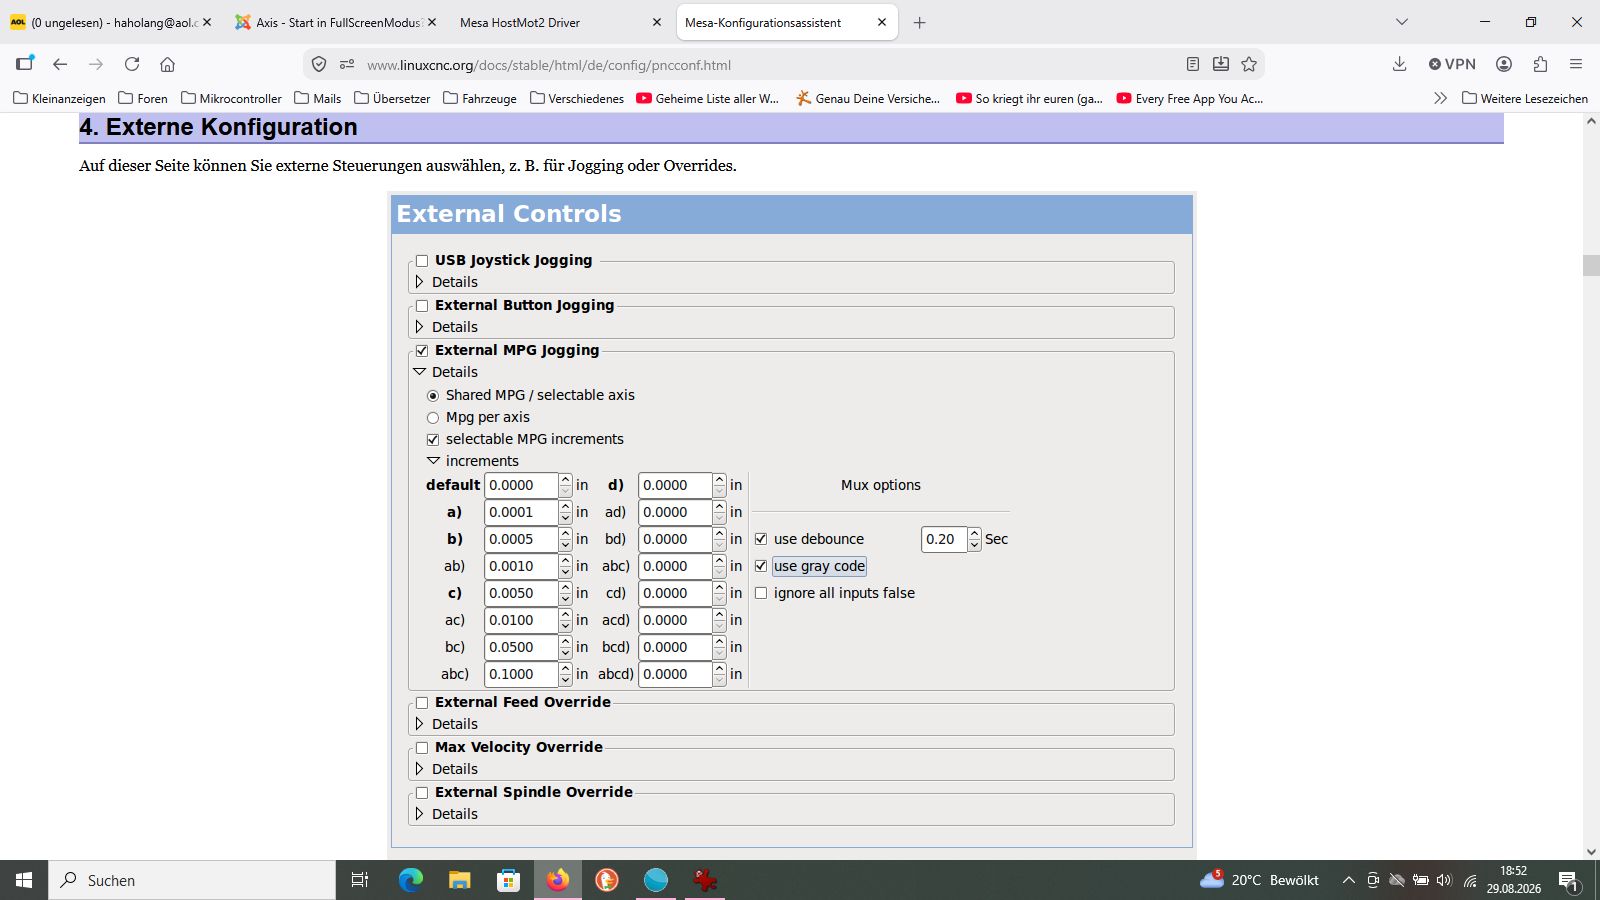Open Geheime Liste aller W... bookmark
Screen dimensions: 1600x900
coord(708,98)
